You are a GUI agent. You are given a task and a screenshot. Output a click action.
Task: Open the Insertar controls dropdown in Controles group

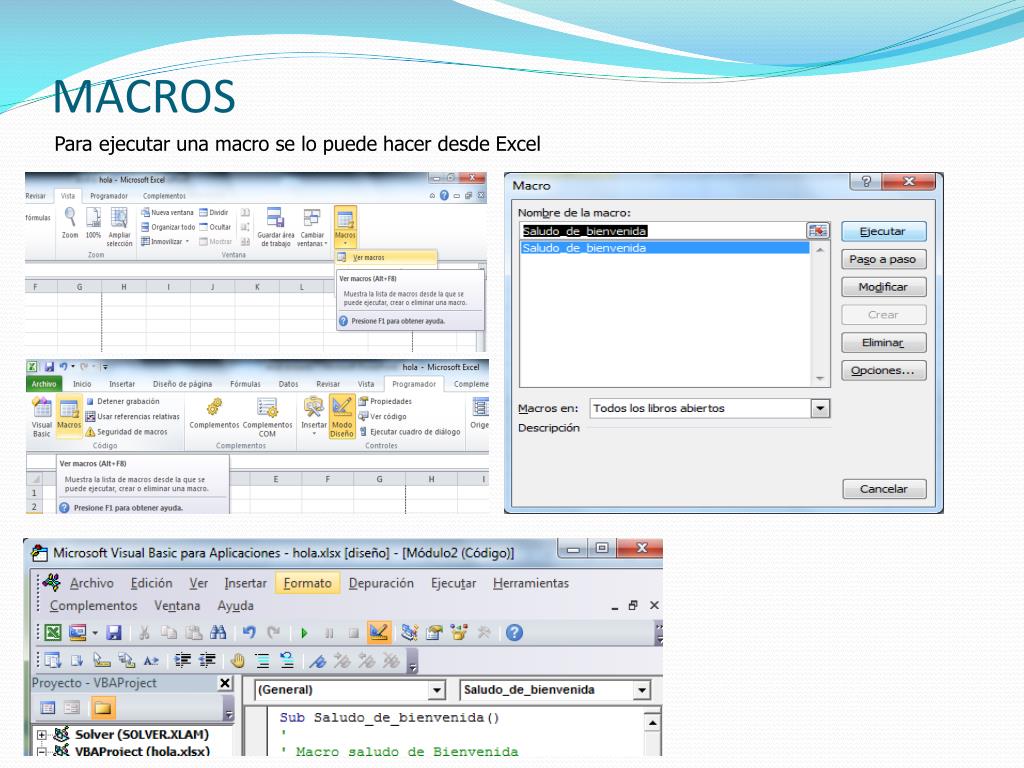pos(313,417)
